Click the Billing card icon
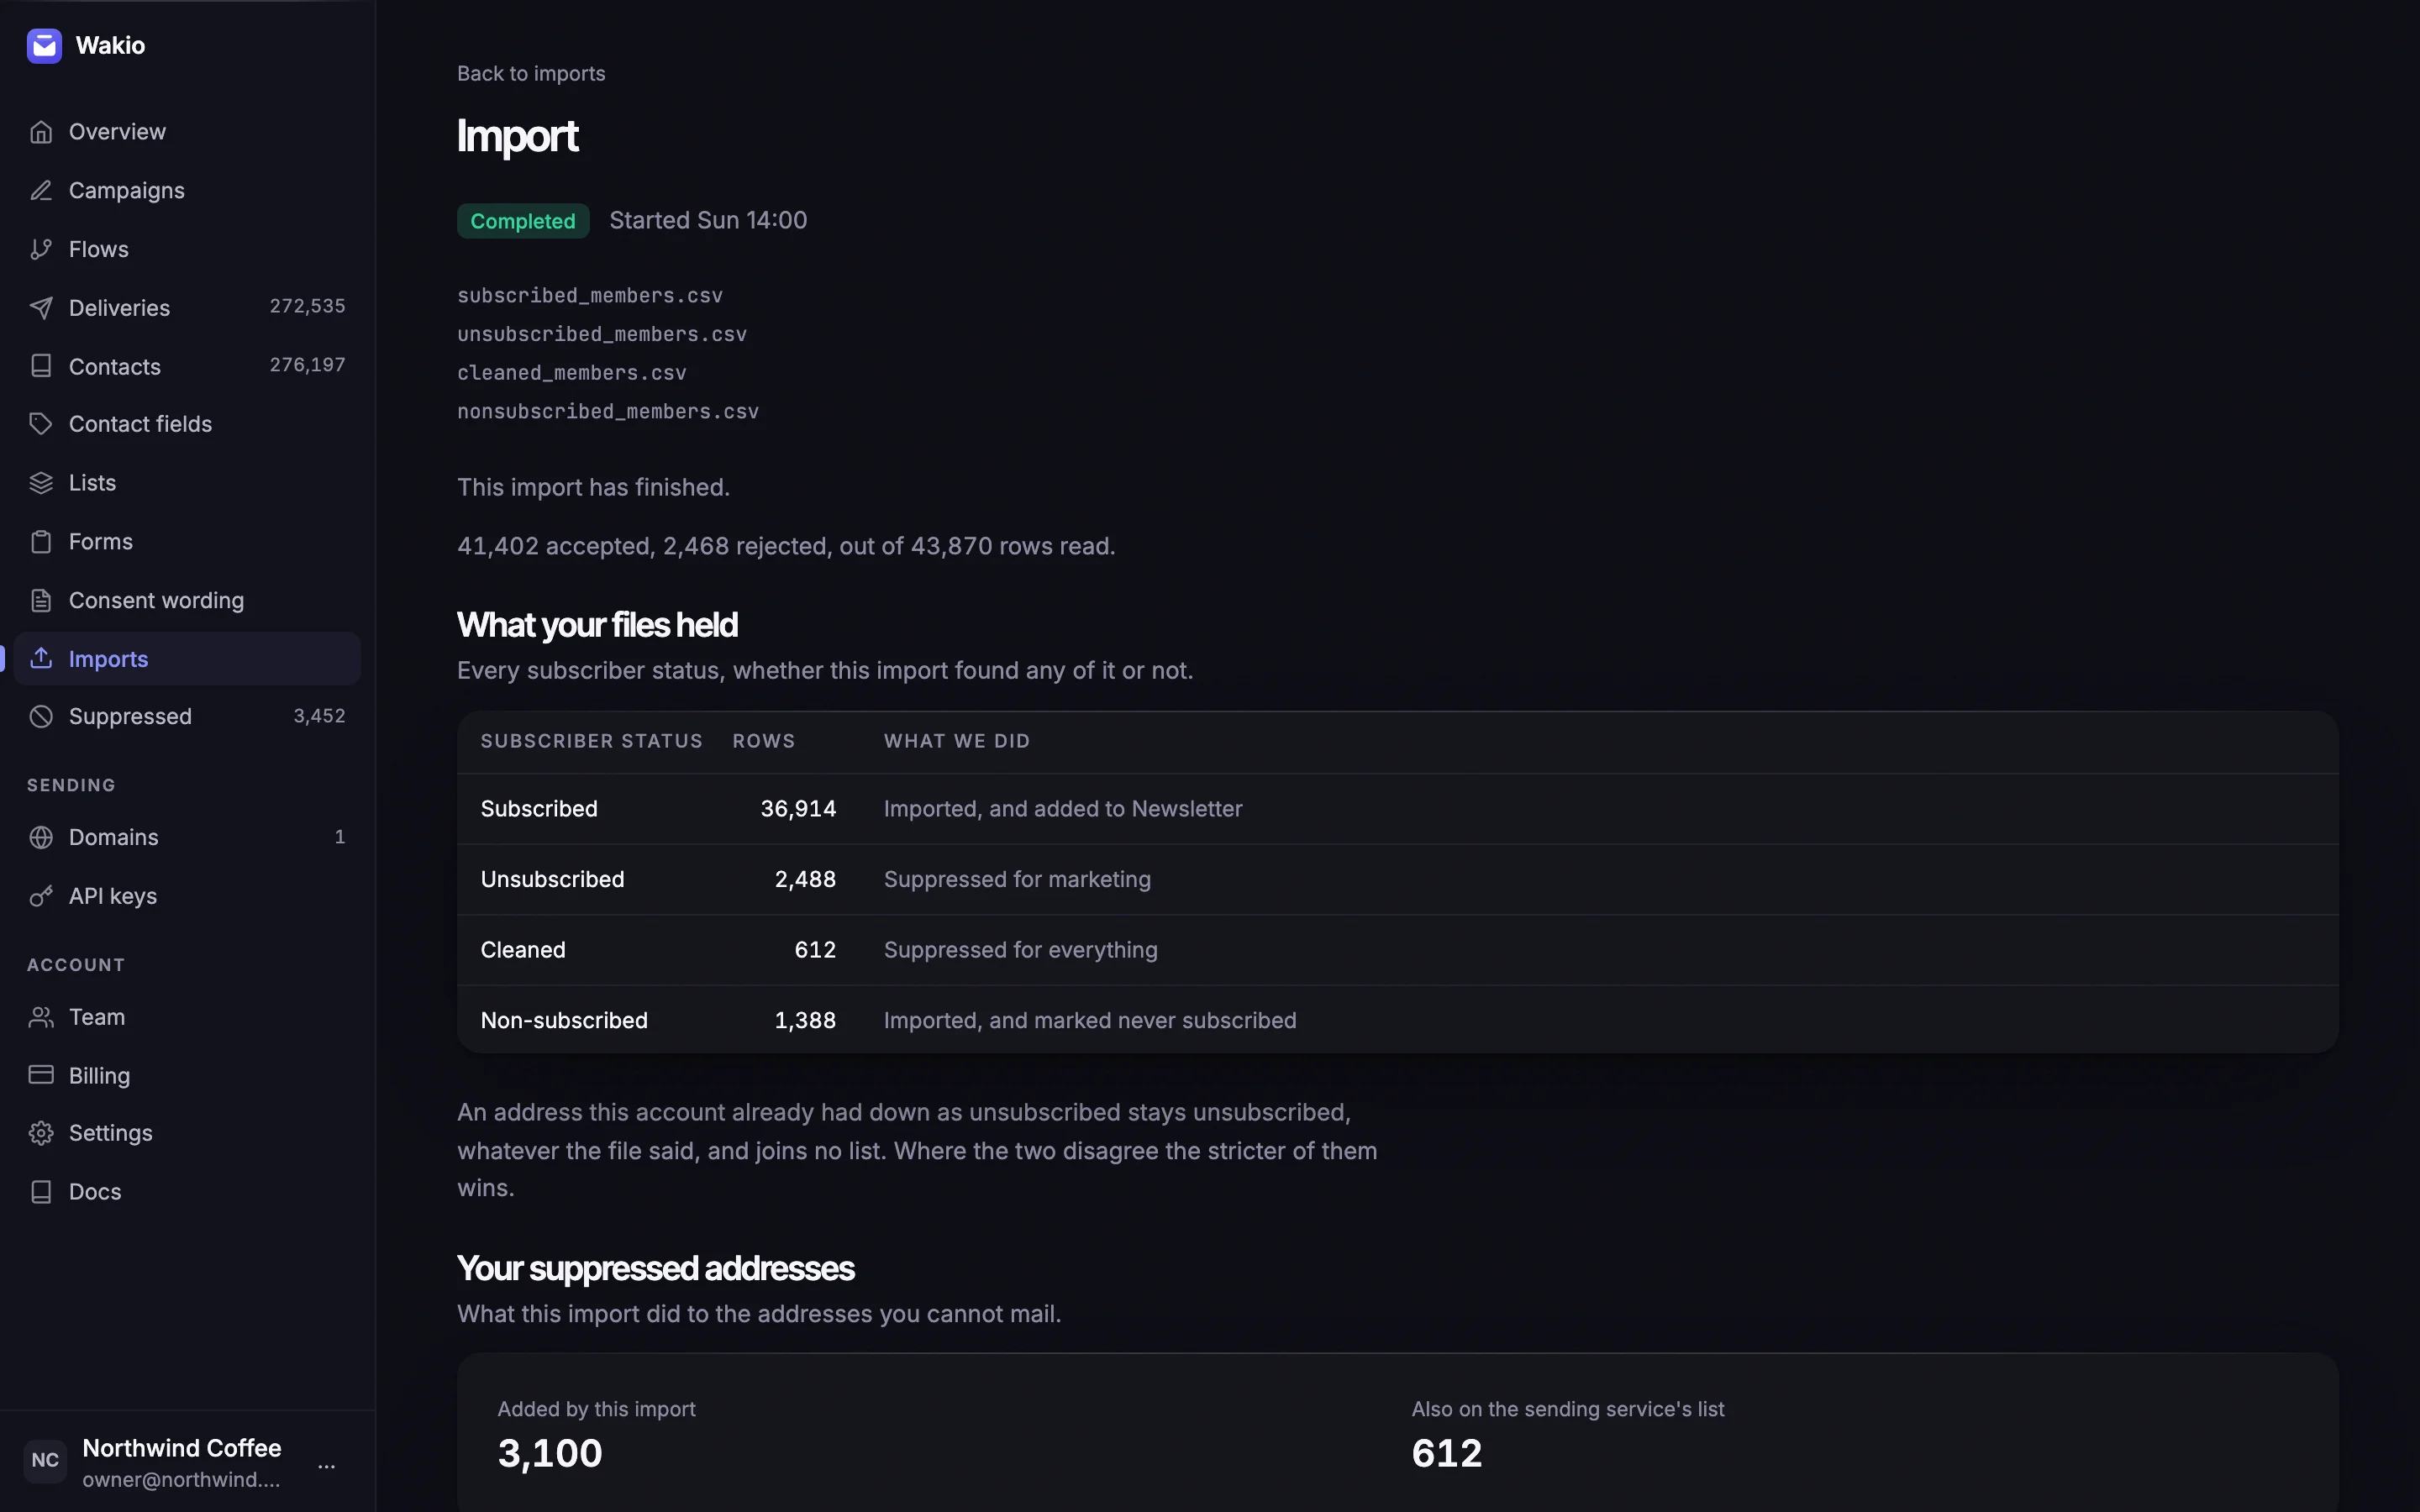Screen dimensions: 2420x1512 (x=41, y=1075)
